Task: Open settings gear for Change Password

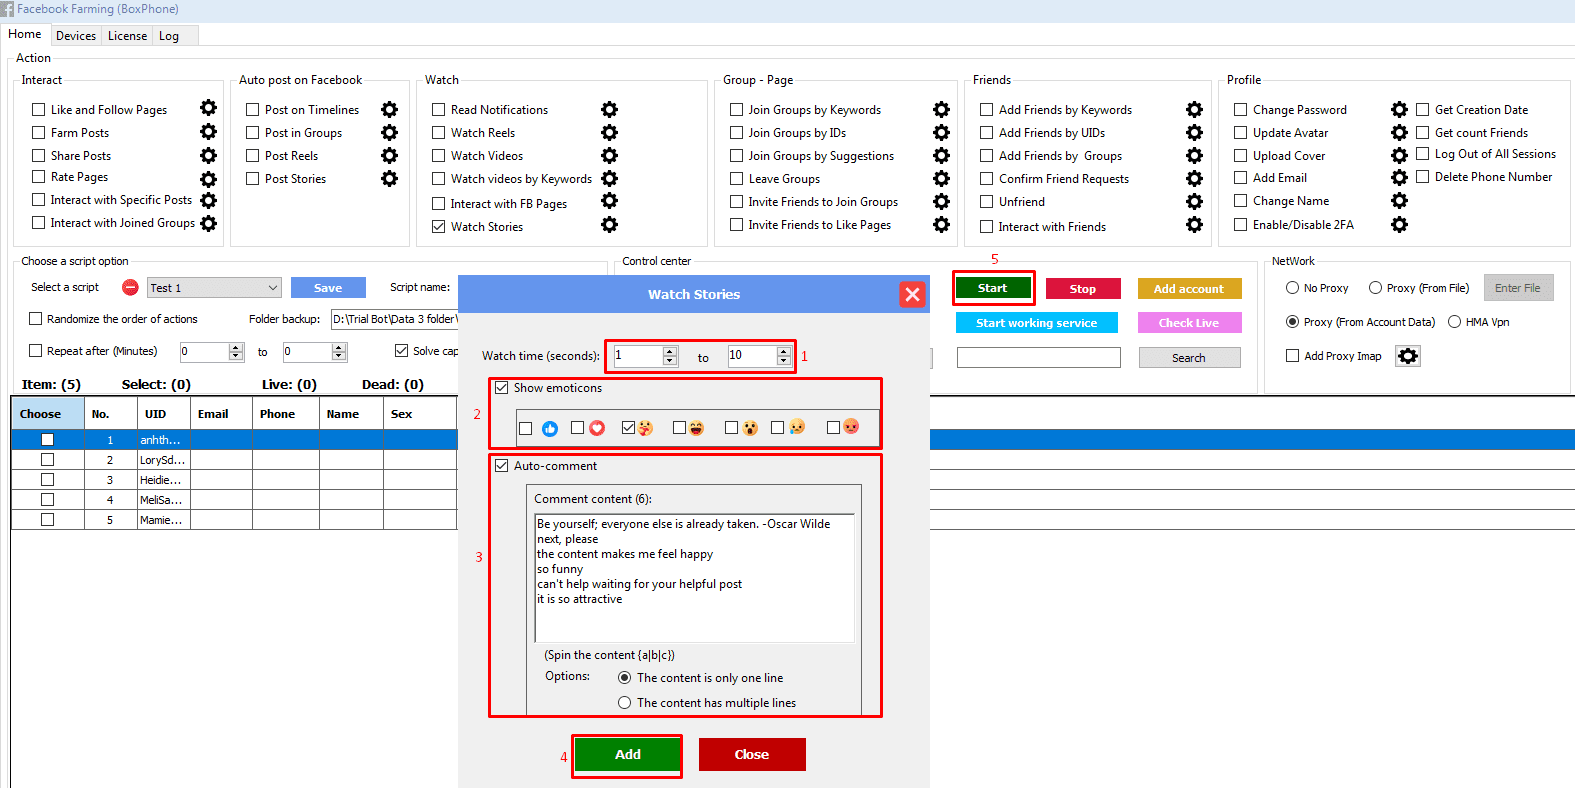Action: coord(1399,109)
